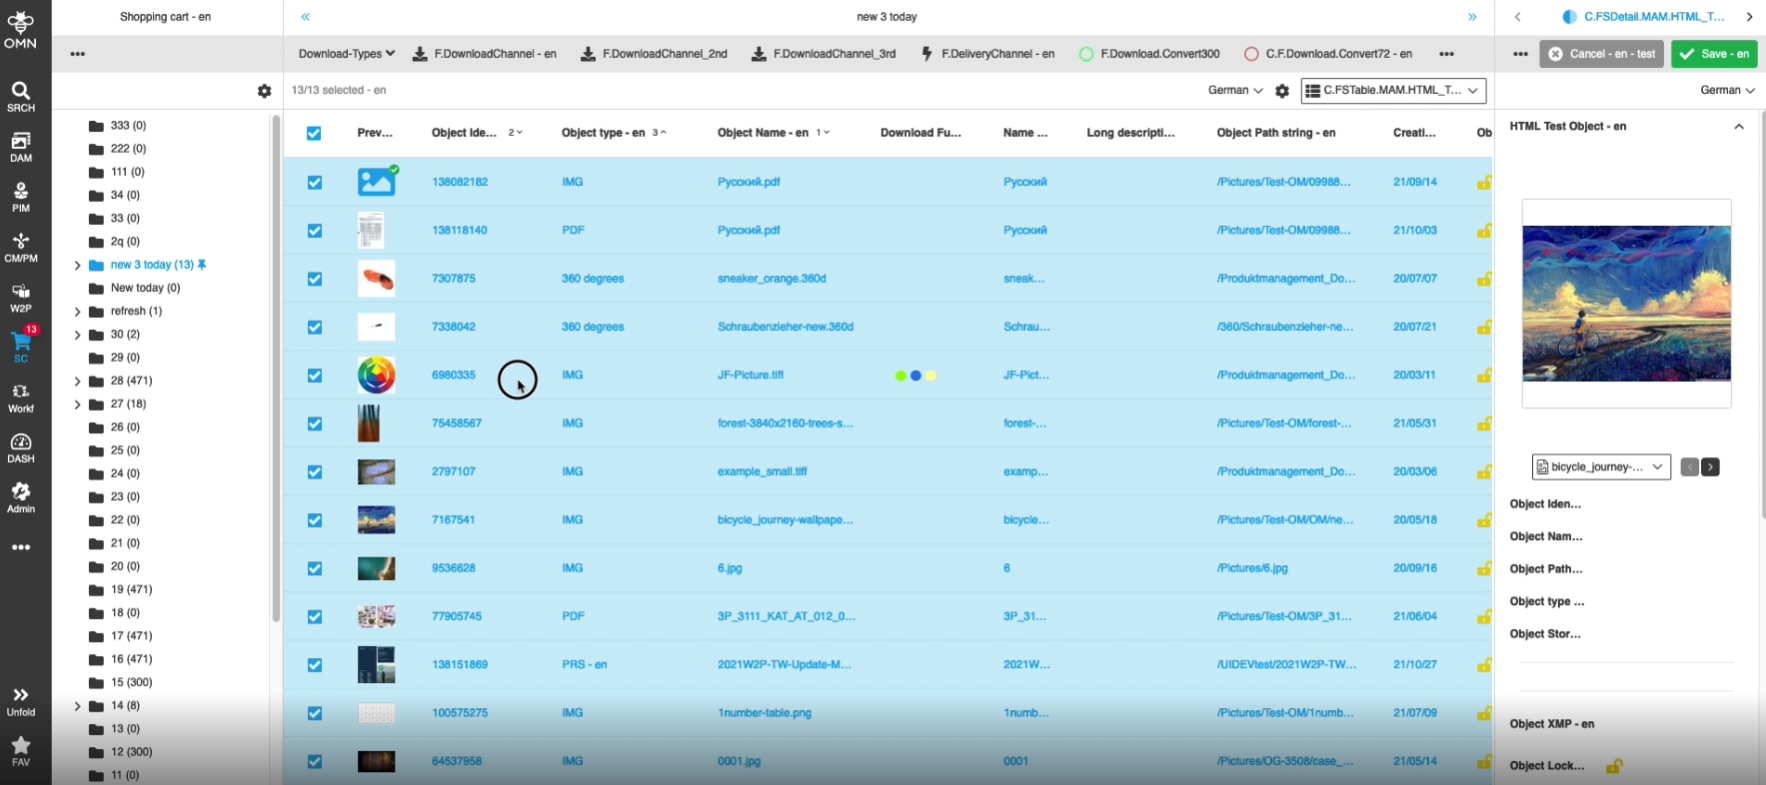Uncheck row 138118140 checkbox
Image resolution: width=1766 pixels, height=785 pixels.
click(314, 230)
